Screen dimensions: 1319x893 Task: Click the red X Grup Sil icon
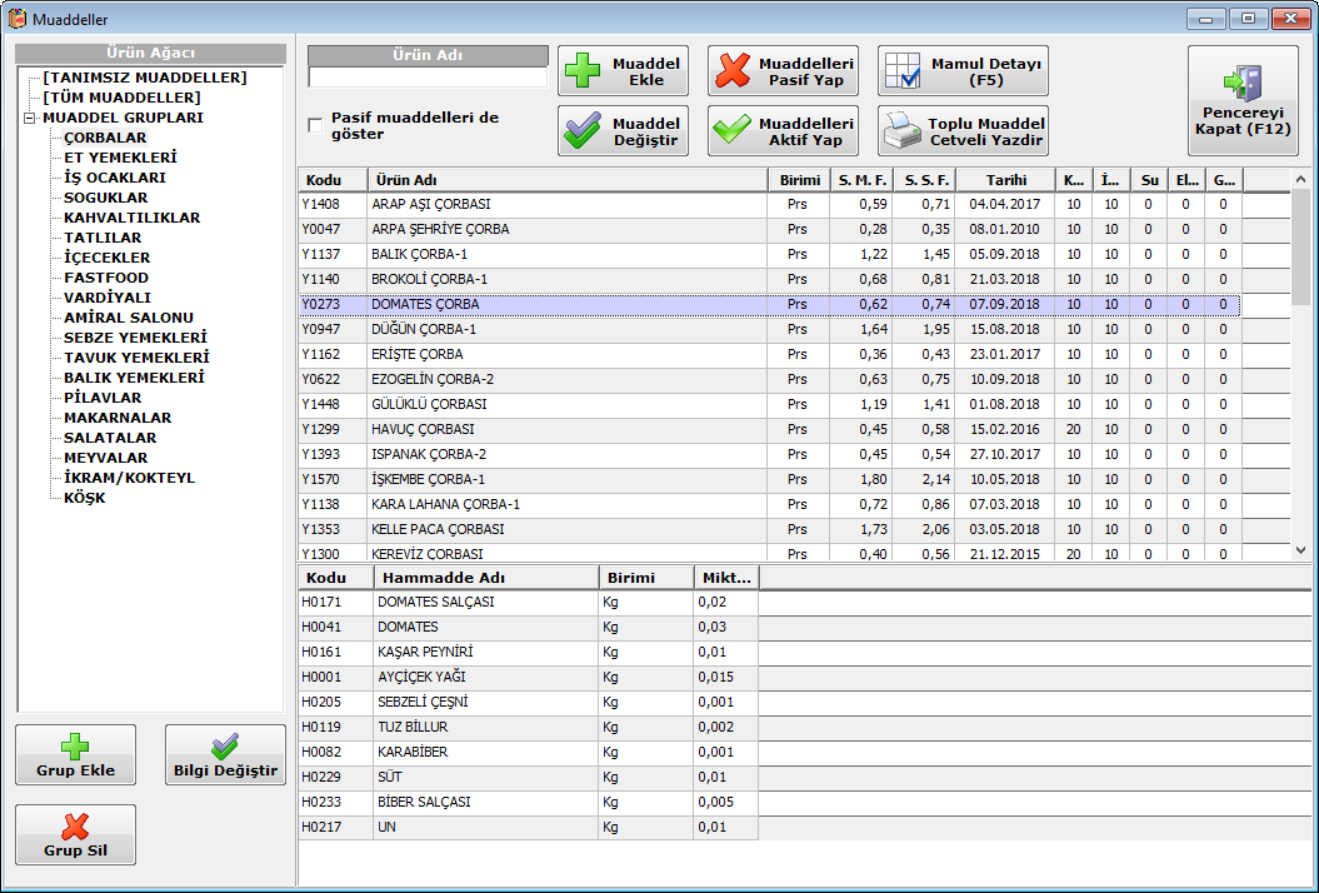coord(76,826)
